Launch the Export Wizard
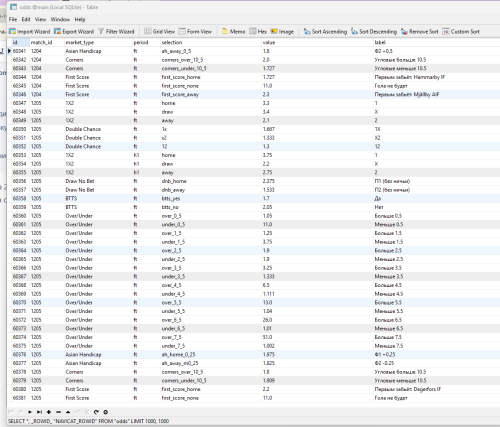Screen dimensions: 500x427 (x=74, y=32)
